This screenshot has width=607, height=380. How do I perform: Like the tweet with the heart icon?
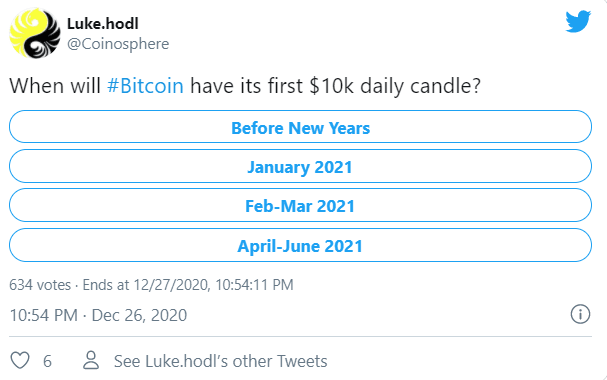coord(20,361)
